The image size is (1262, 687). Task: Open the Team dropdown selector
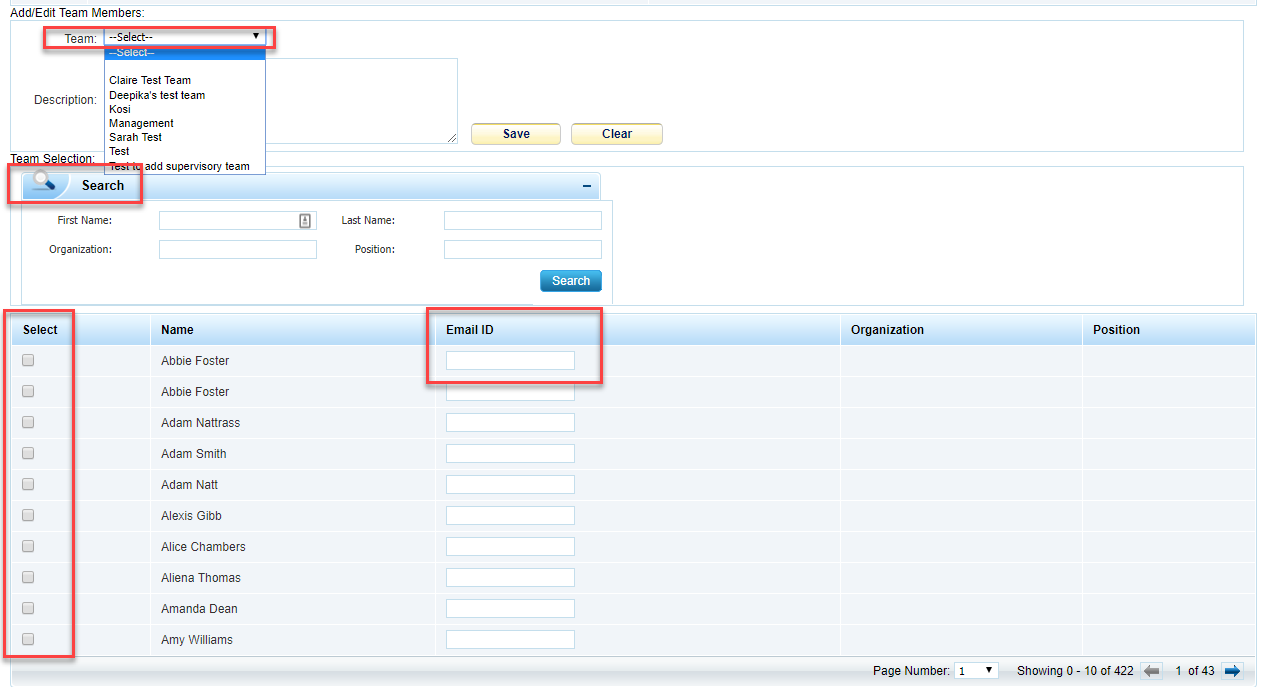185,37
